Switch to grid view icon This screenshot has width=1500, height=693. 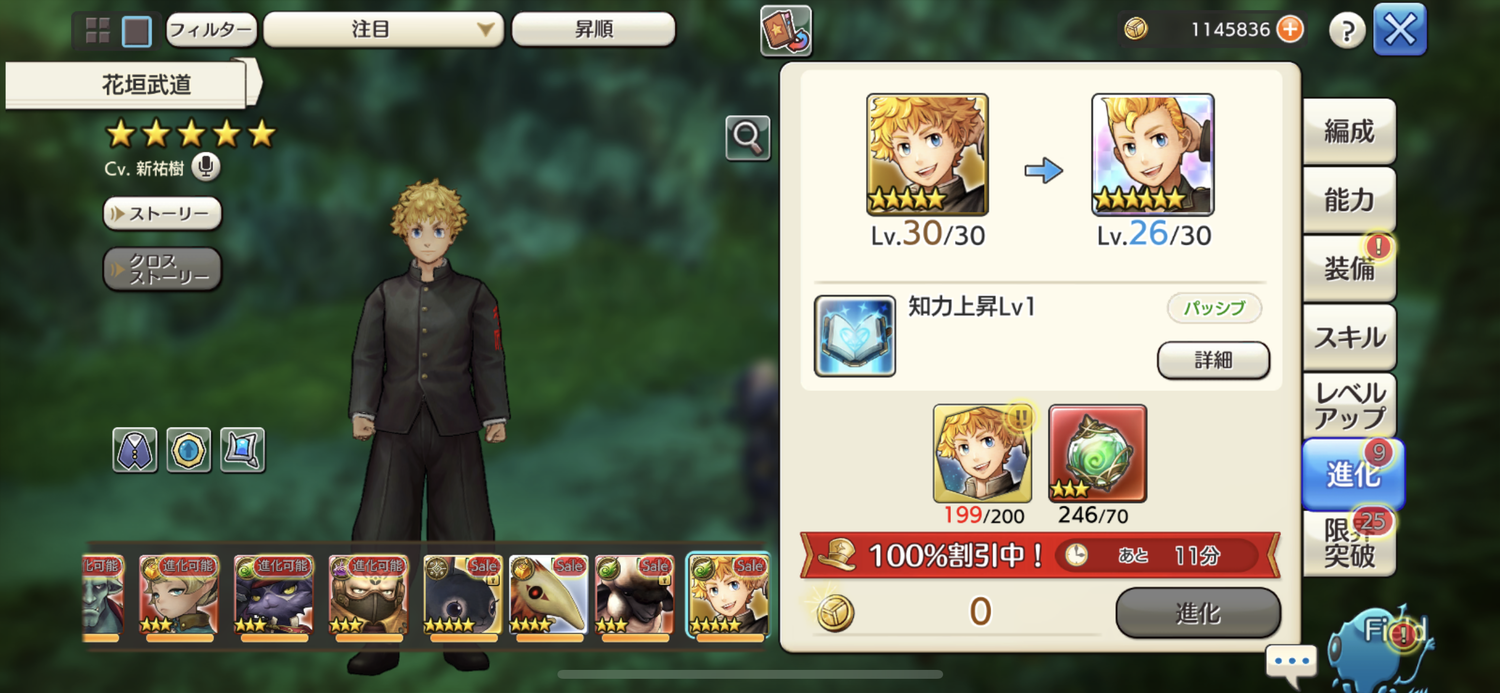(x=98, y=31)
